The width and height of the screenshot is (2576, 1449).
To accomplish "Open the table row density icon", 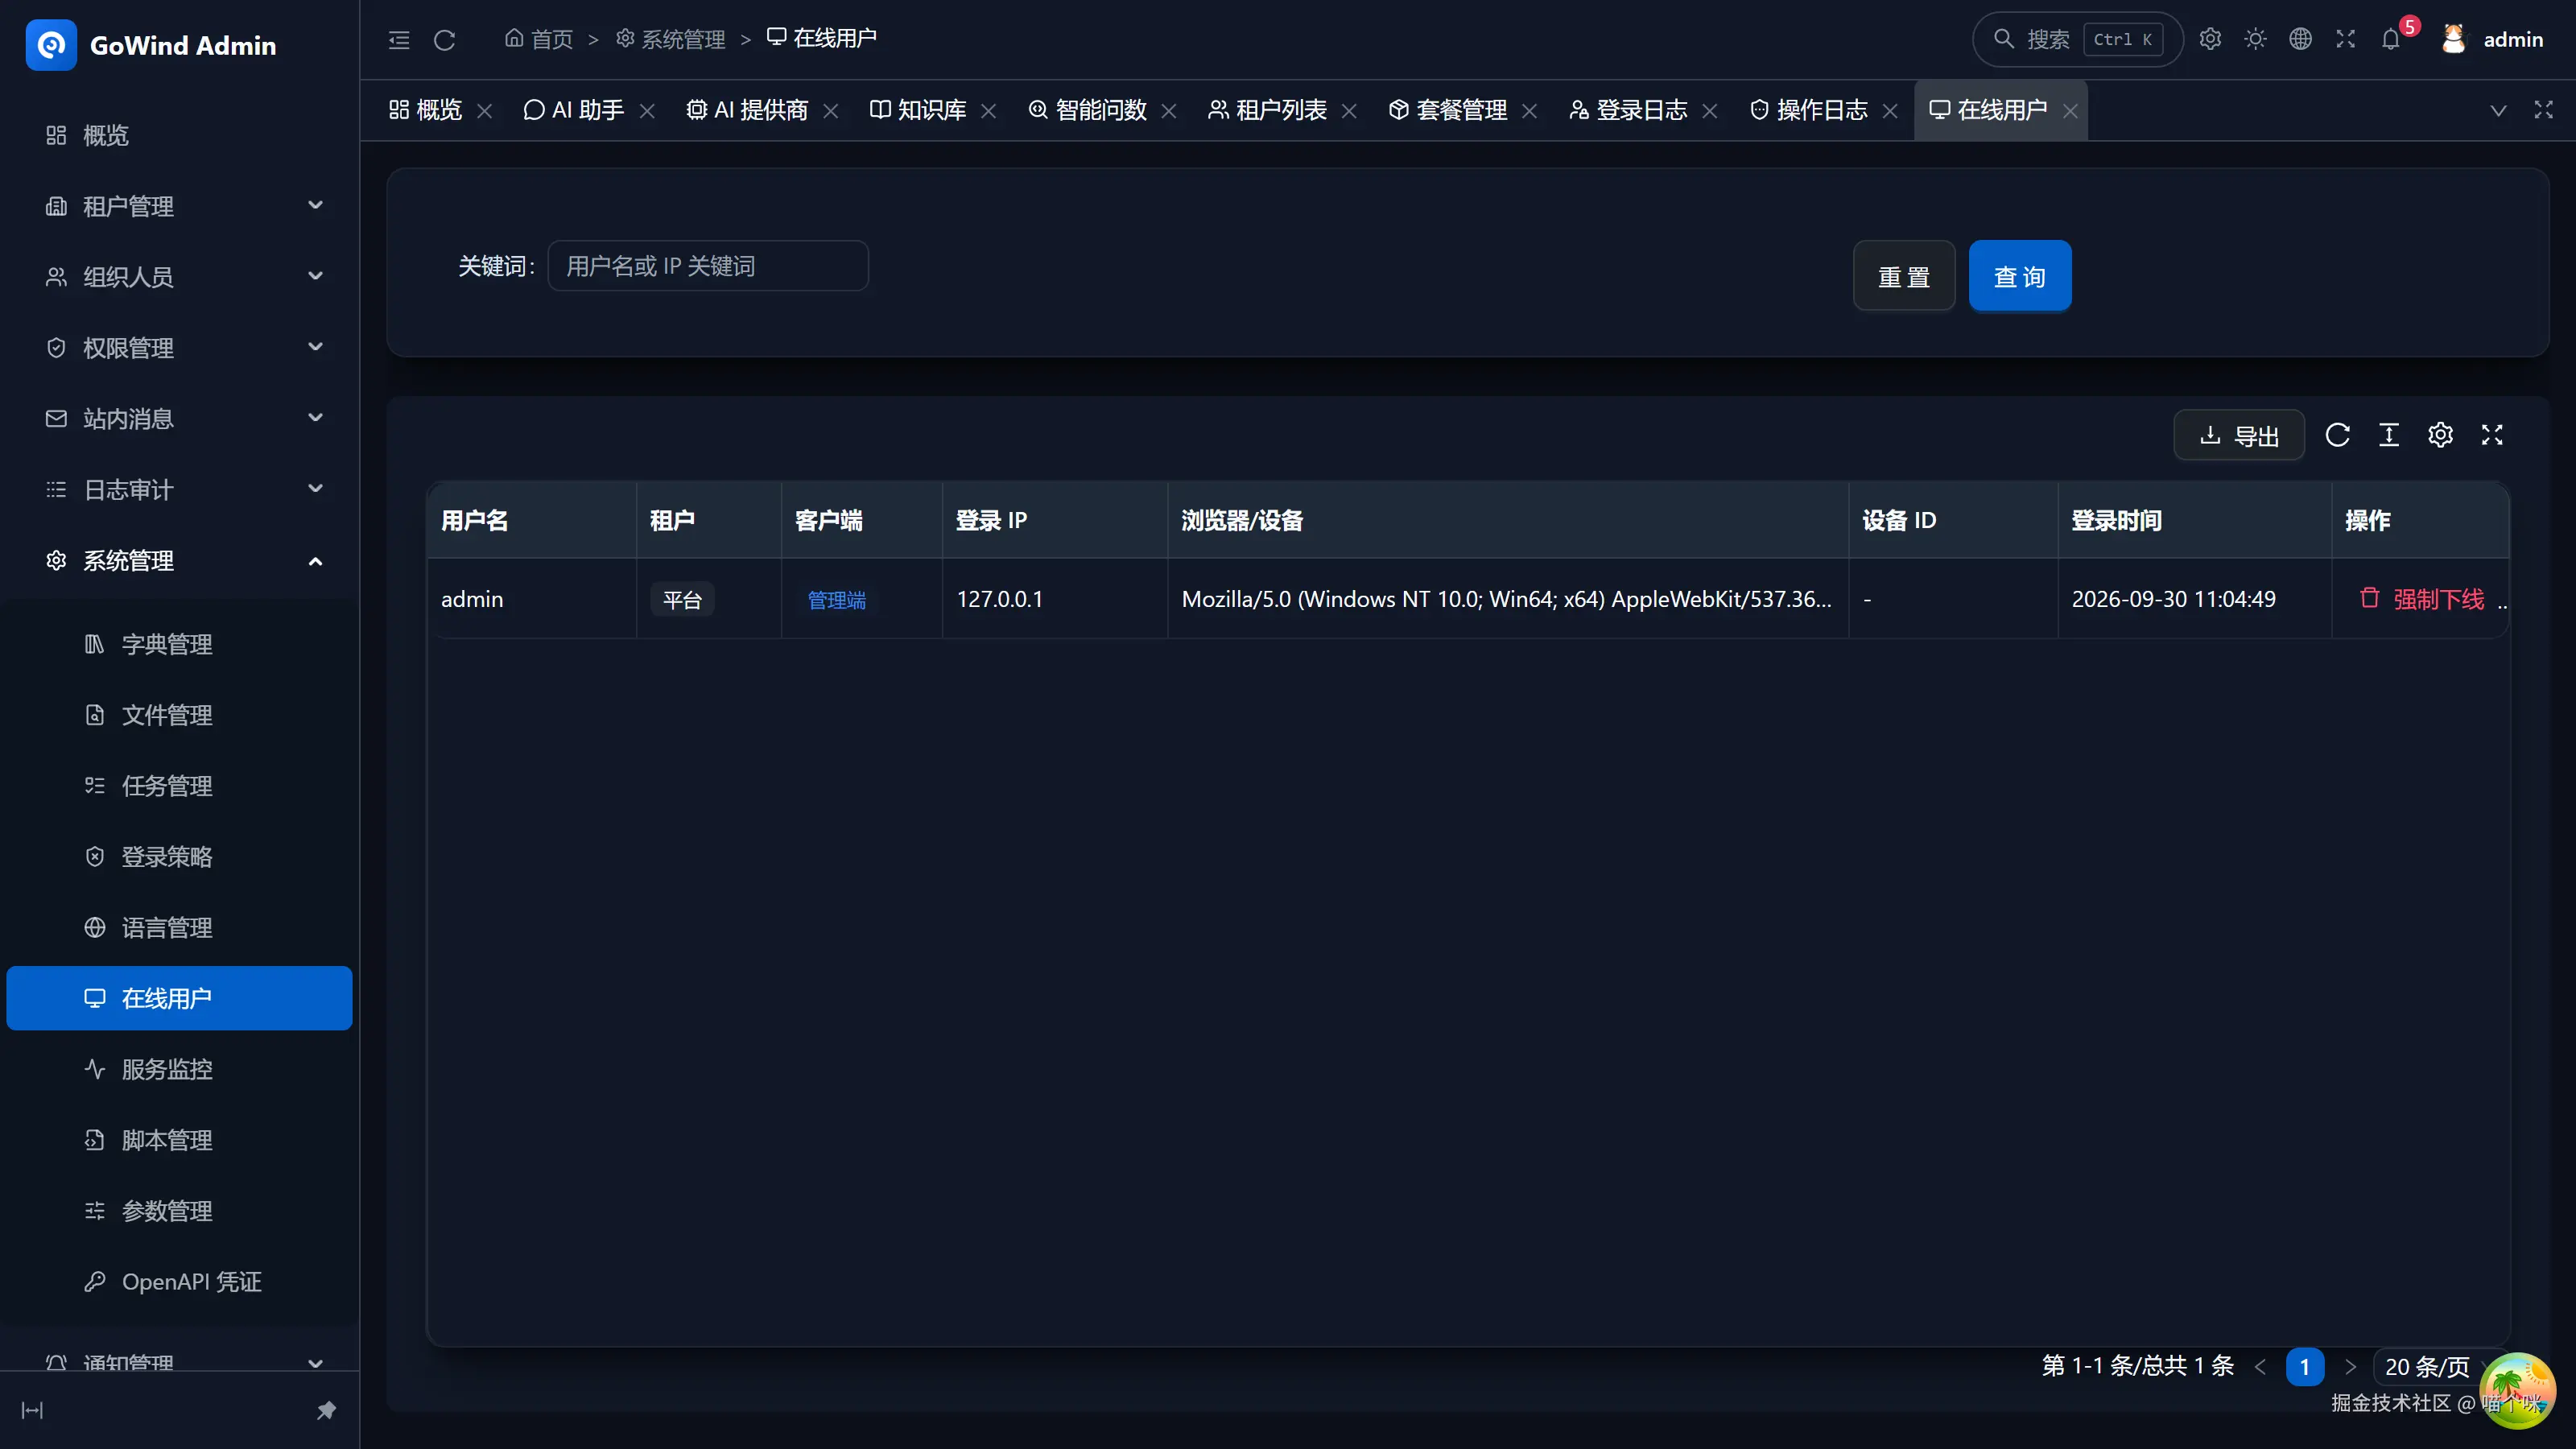I will pyautogui.click(x=2389, y=435).
